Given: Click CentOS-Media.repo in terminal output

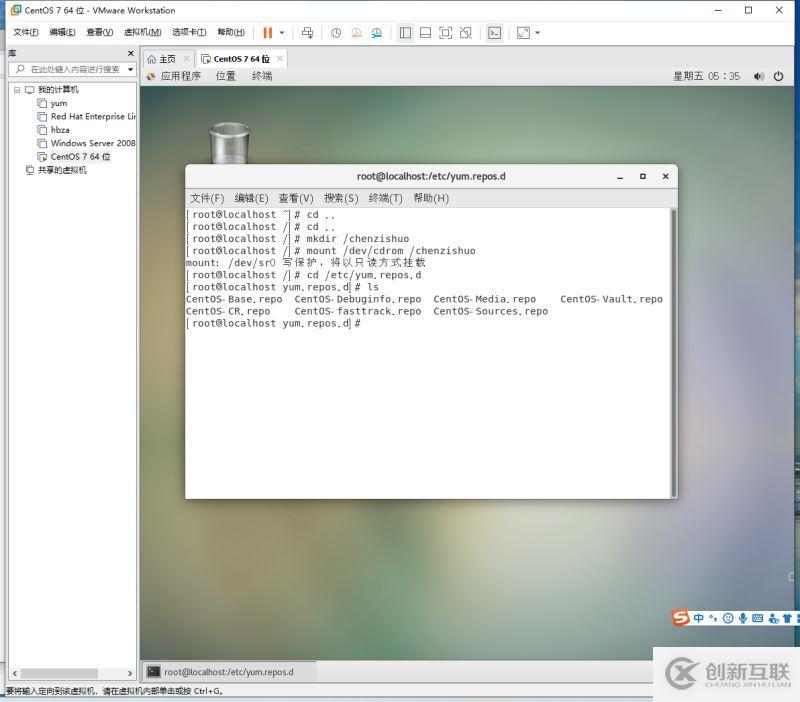Looking at the screenshot, I should coord(484,299).
